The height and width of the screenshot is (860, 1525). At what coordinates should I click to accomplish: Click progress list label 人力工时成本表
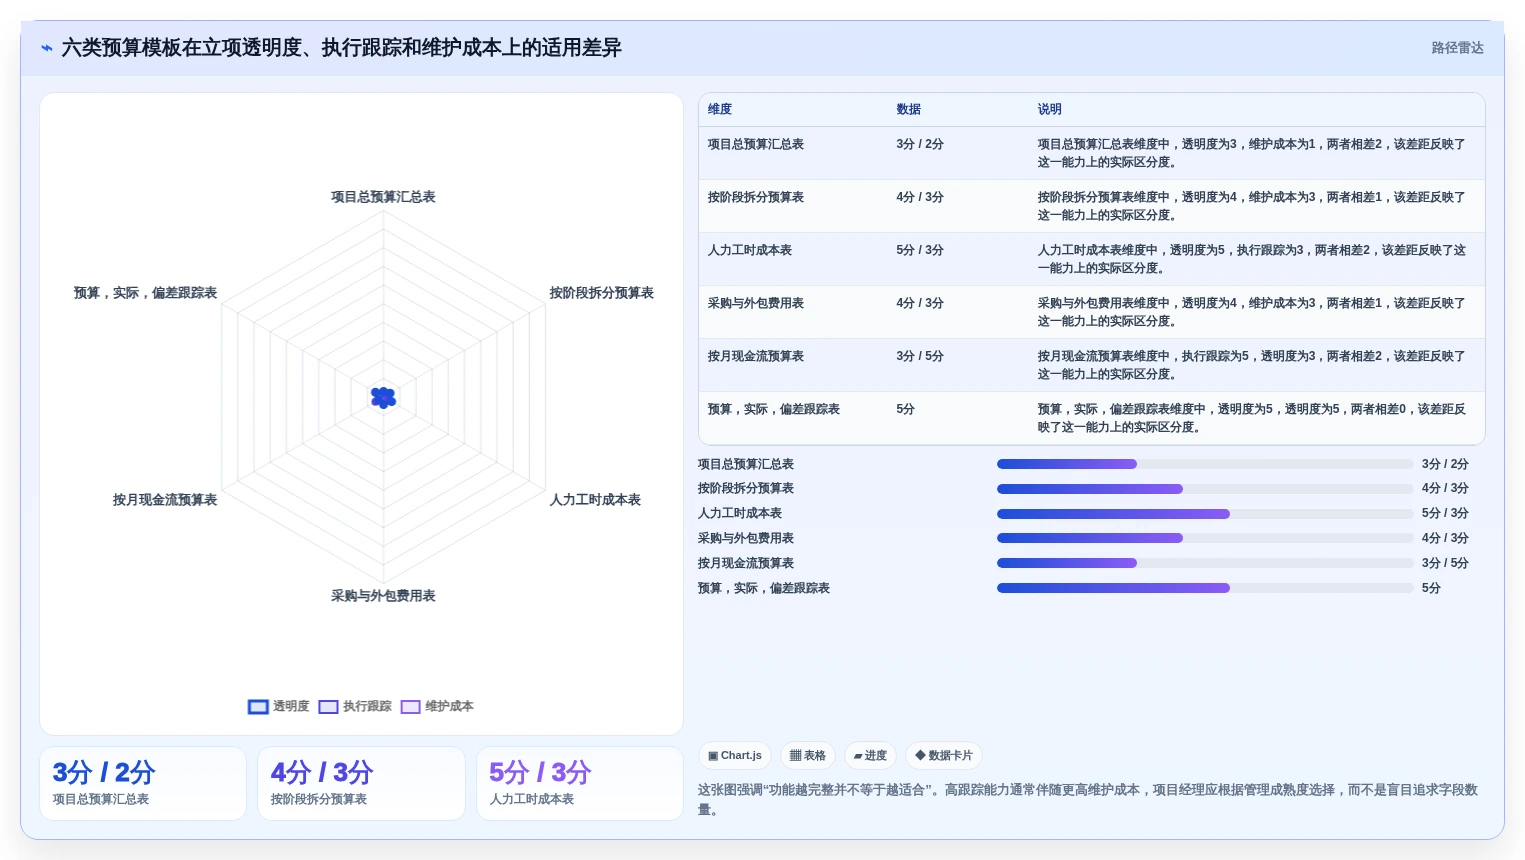point(740,514)
